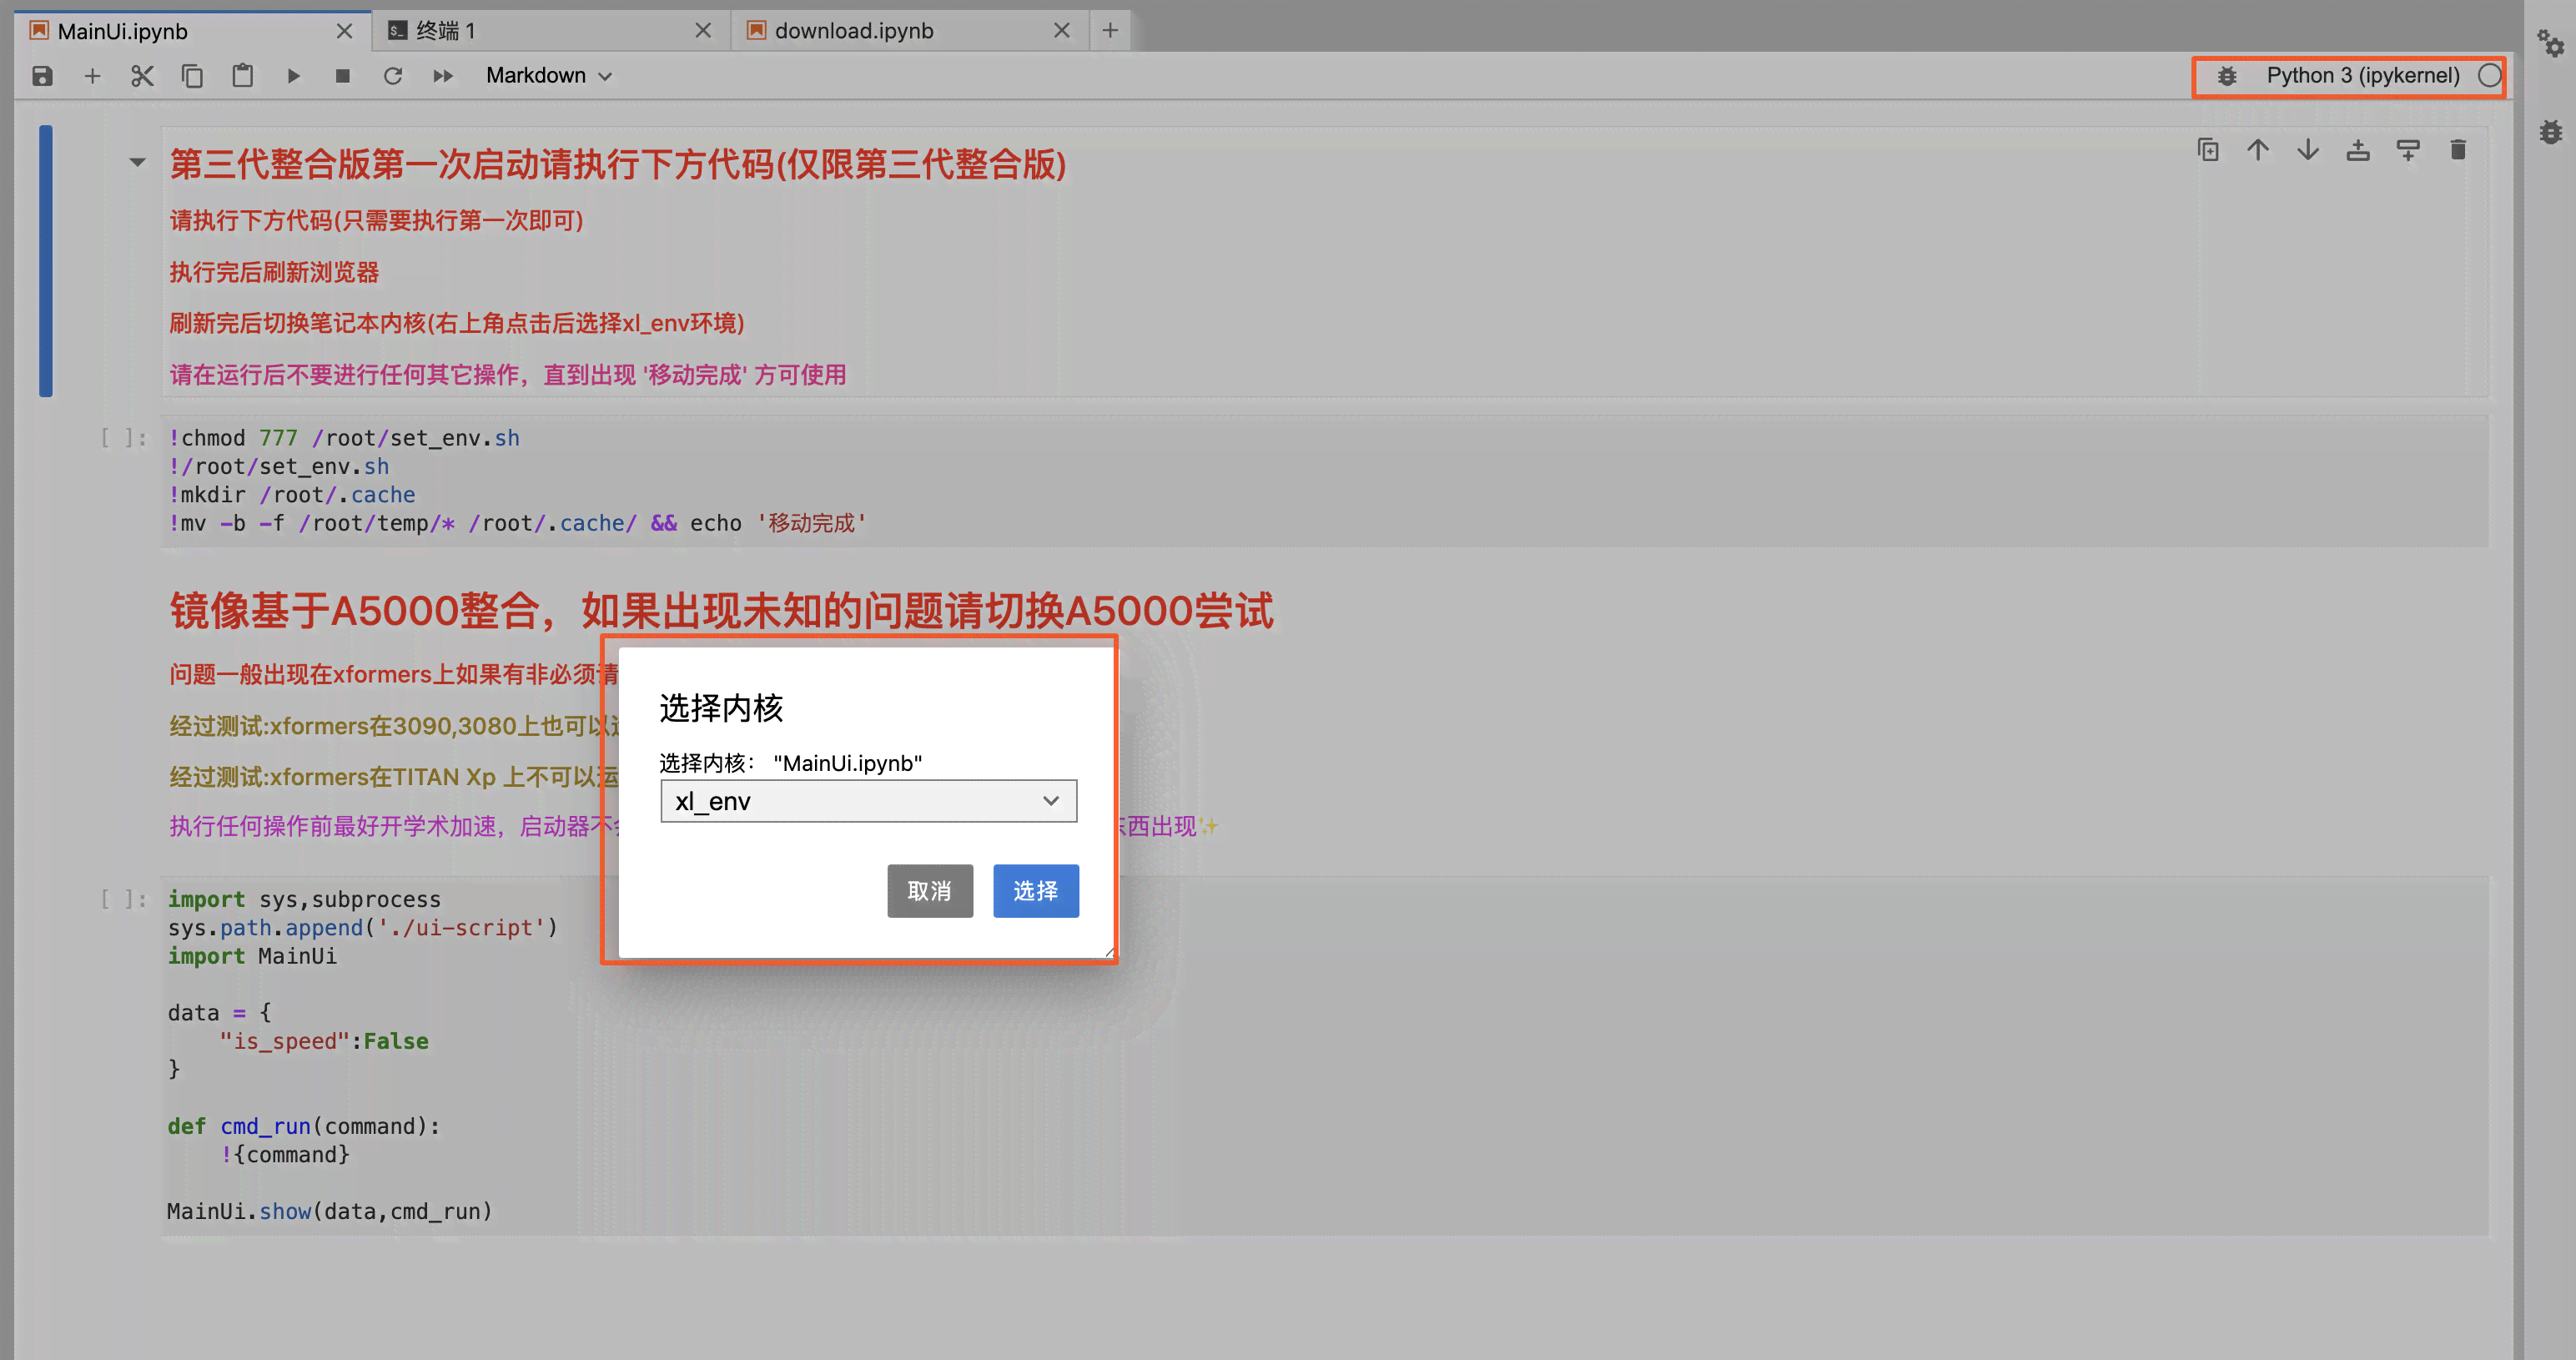
Task: Click the kernel status circle indicator
Action: click(2489, 76)
